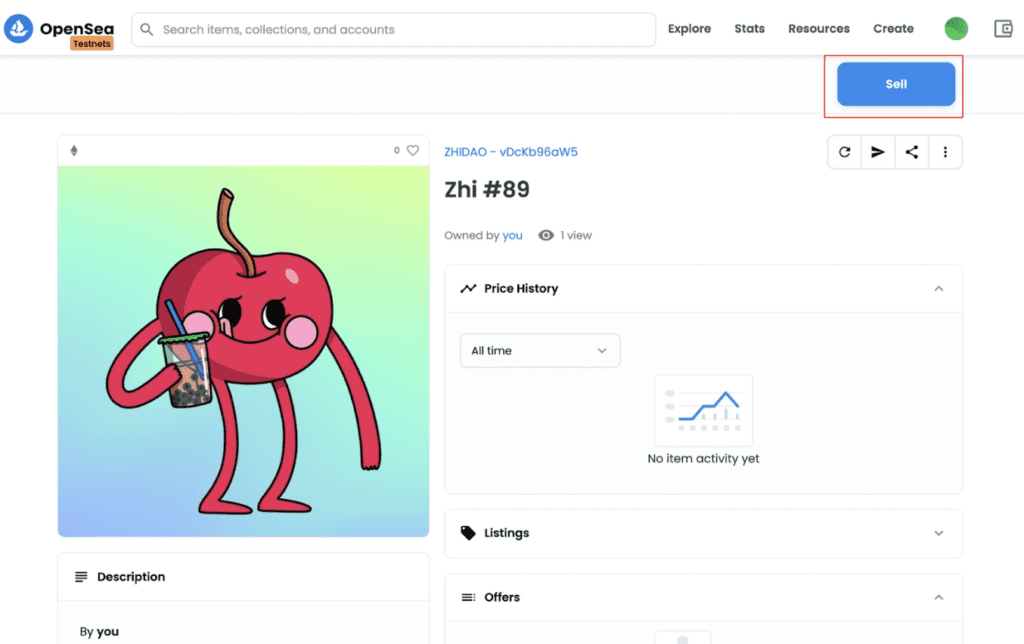Viewport: 1024px width, 644px height.
Task: Click the cherry NFT image
Action: click(x=244, y=351)
